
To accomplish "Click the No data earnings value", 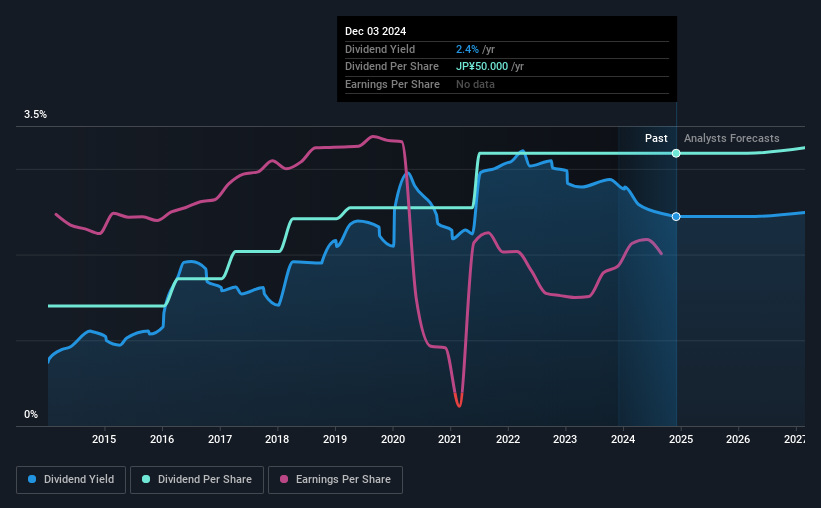I will pyautogui.click(x=475, y=84).
